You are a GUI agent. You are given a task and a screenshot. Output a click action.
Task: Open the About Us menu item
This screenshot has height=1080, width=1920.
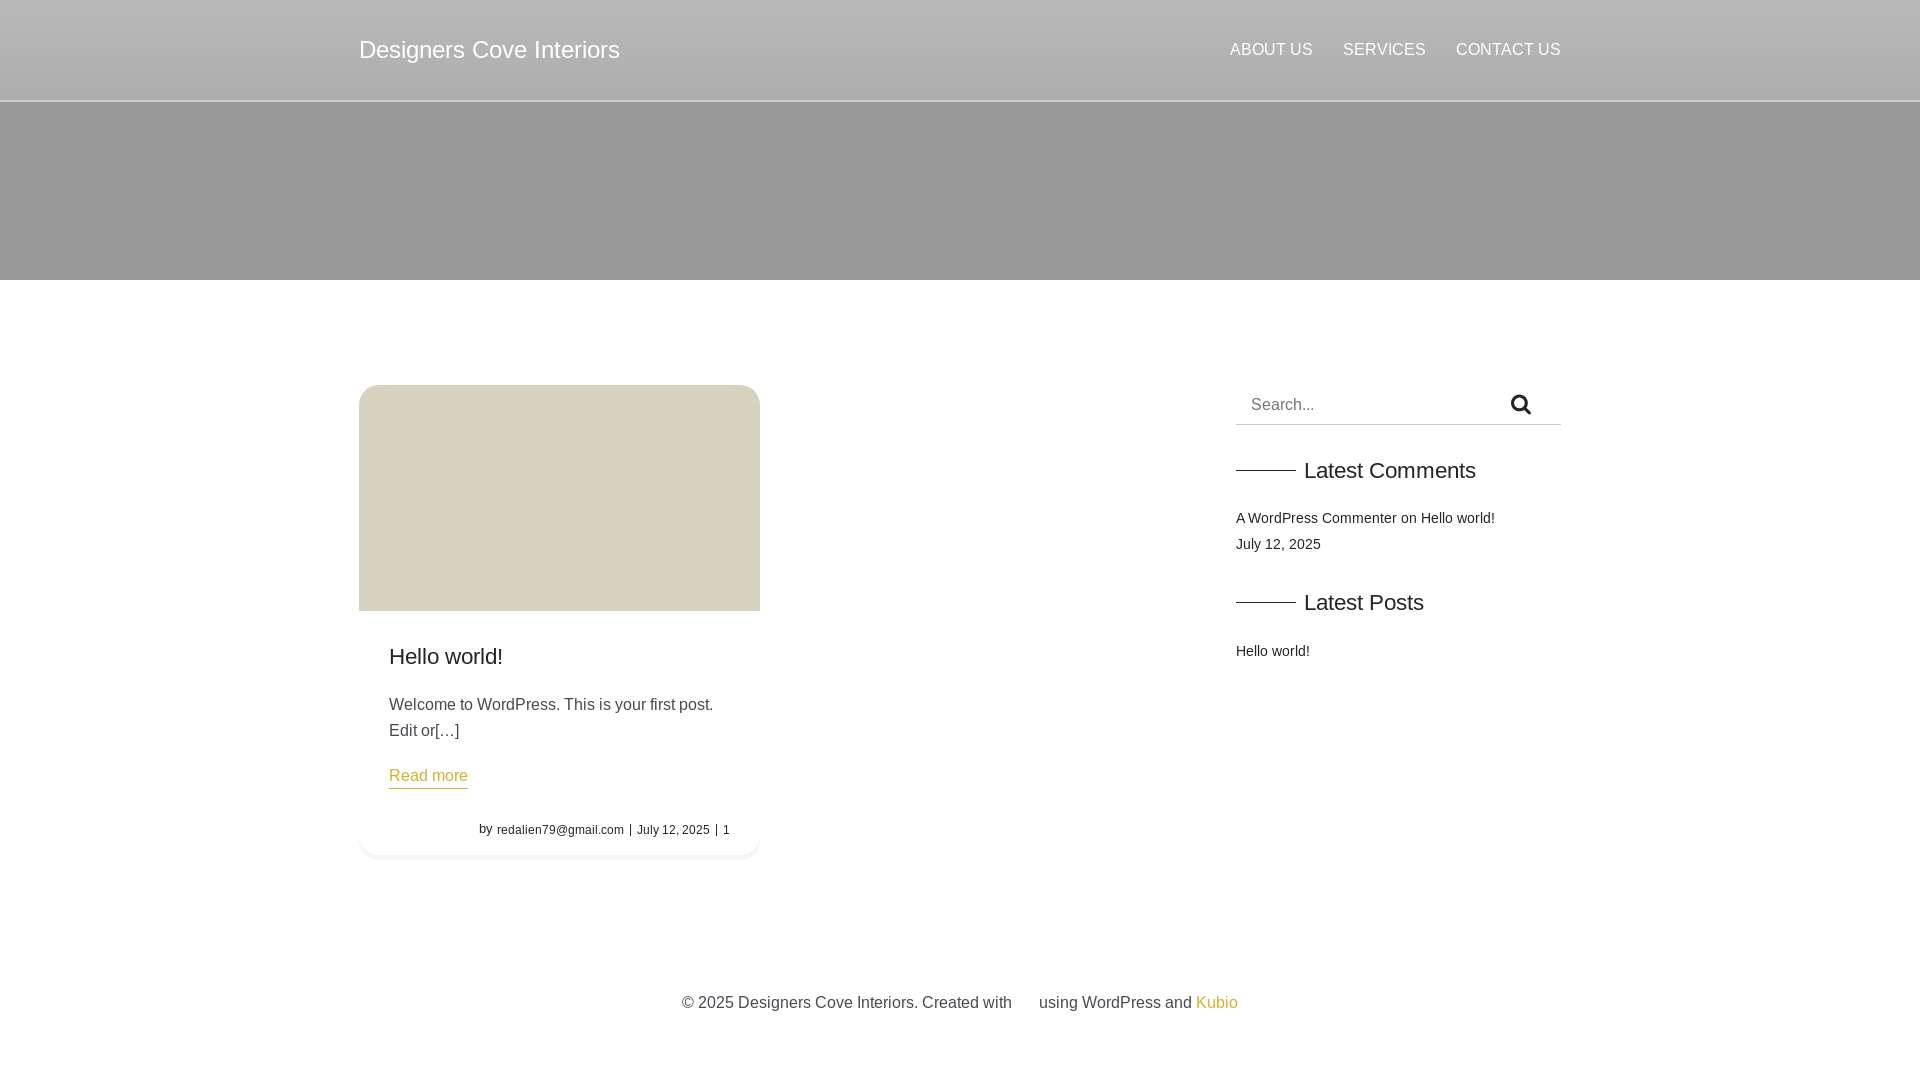click(x=1271, y=50)
